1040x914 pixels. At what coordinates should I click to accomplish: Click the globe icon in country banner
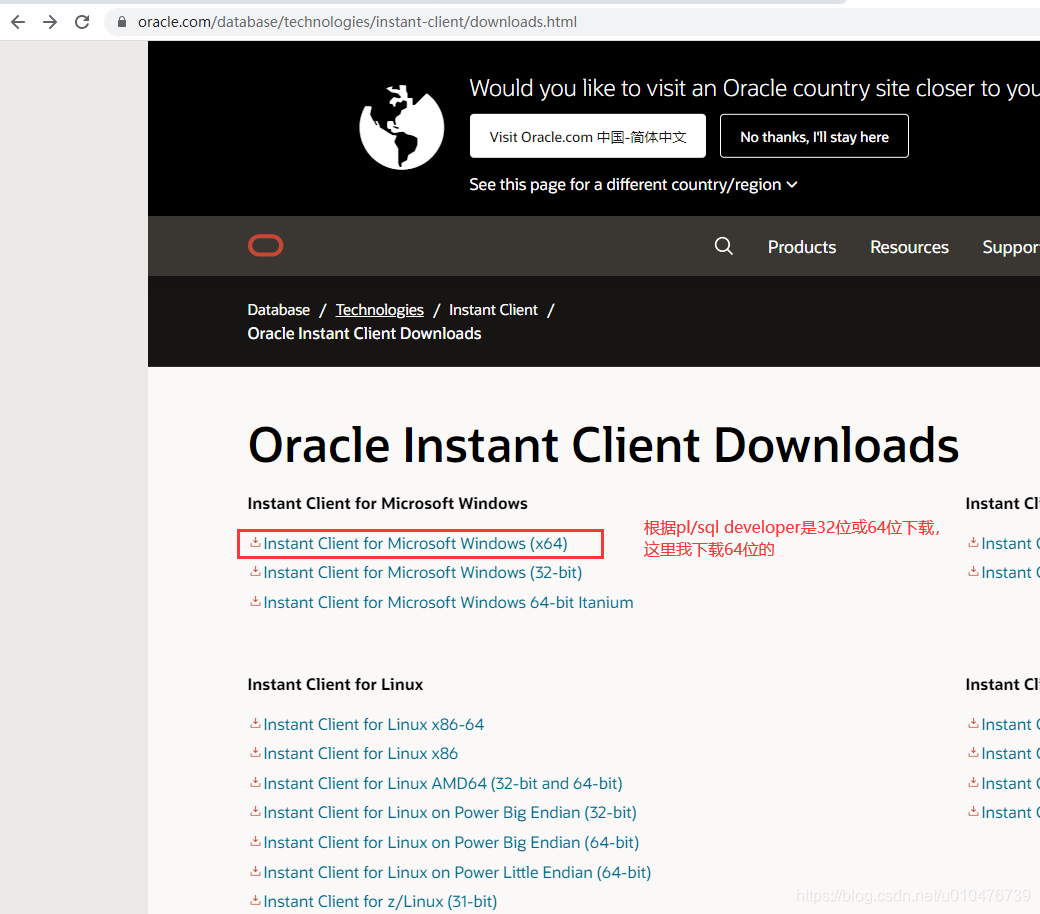coord(401,127)
